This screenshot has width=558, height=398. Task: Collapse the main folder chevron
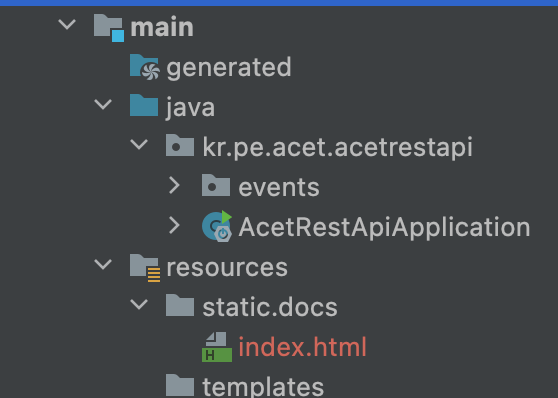(x=67, y=25)
